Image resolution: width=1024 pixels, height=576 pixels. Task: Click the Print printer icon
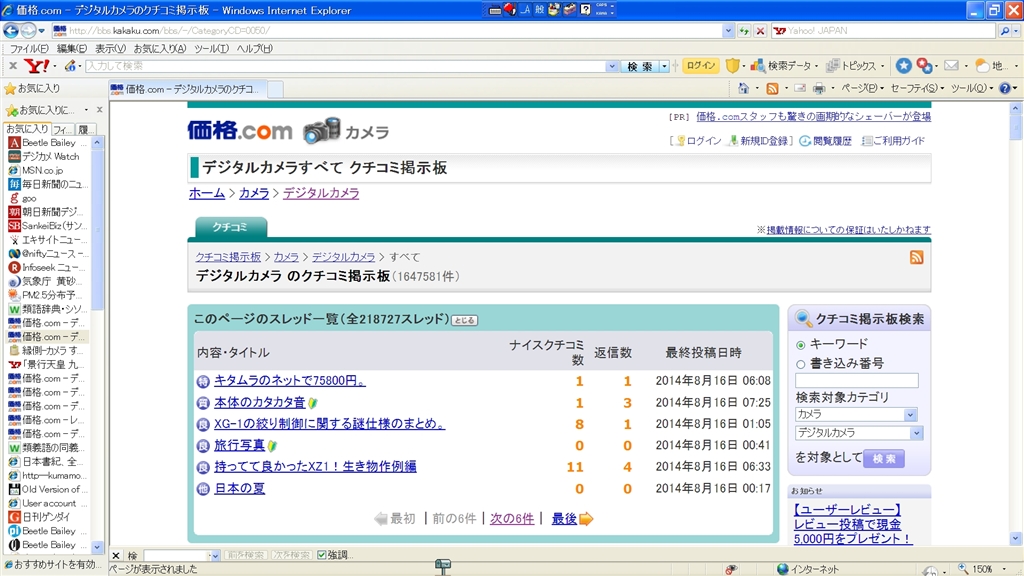tap(818, 88)
